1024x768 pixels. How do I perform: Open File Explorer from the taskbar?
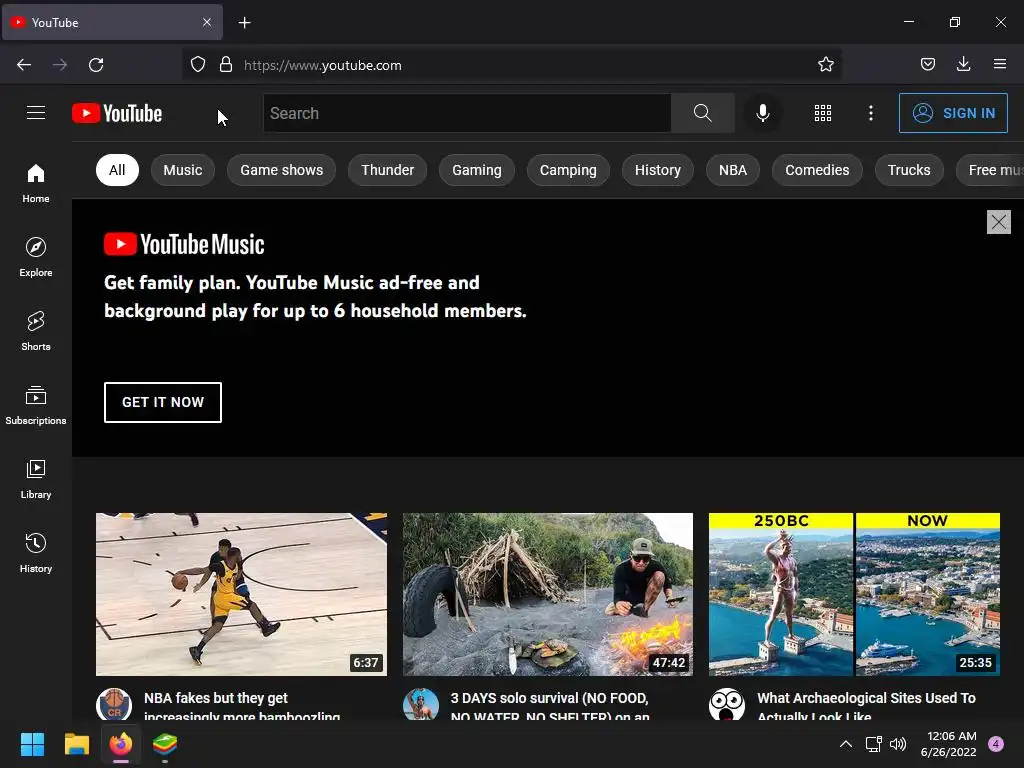(76, 744)
